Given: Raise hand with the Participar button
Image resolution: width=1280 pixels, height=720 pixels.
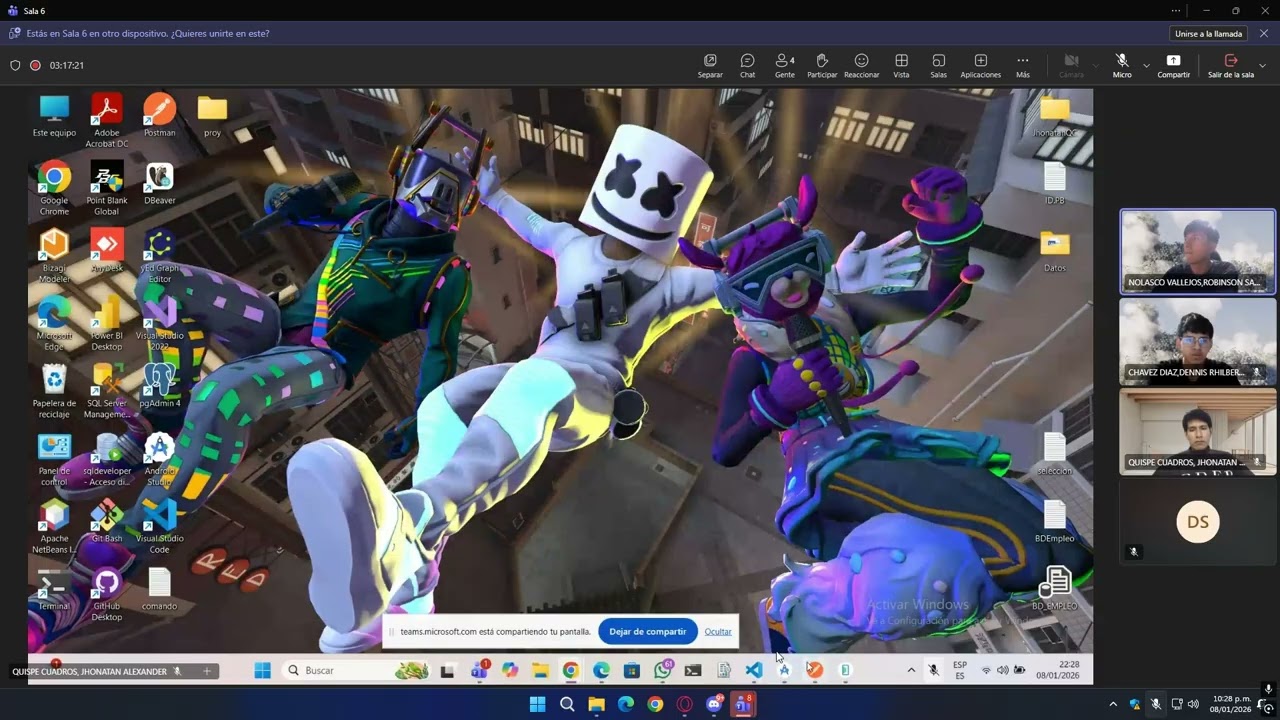Looking at the screenshot, I should click(822, 66).
